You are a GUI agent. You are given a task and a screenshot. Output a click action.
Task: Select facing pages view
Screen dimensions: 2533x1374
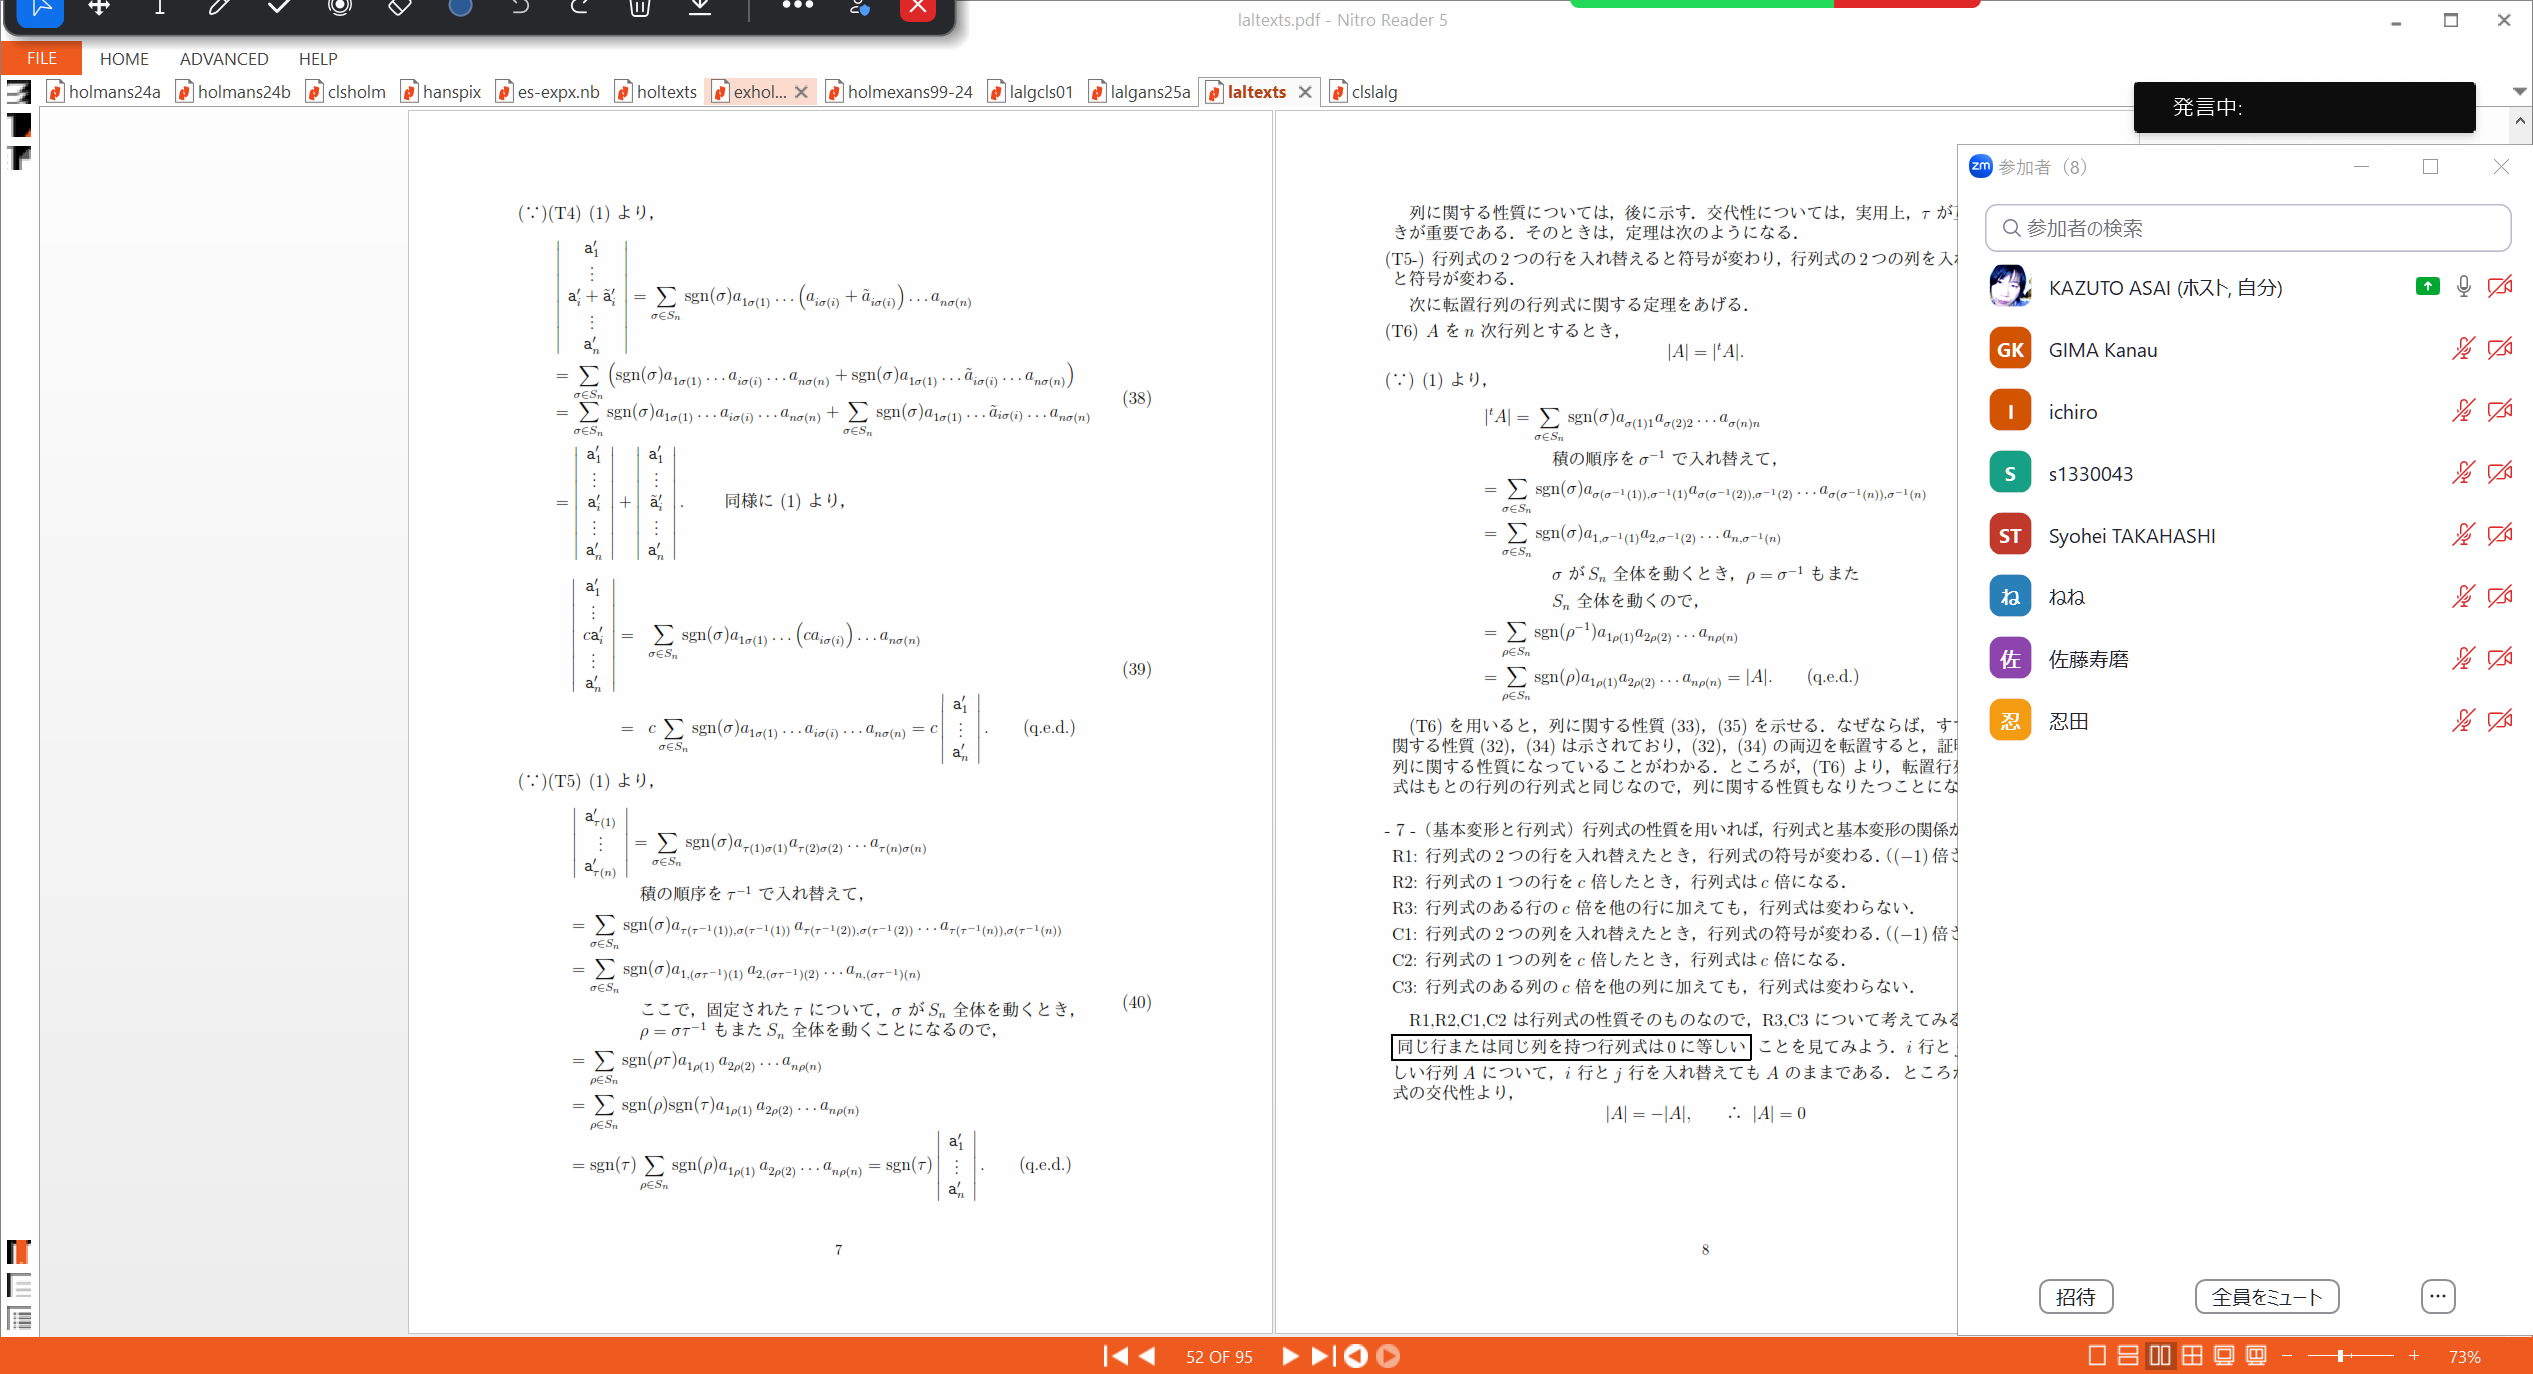point(2160,1356)
